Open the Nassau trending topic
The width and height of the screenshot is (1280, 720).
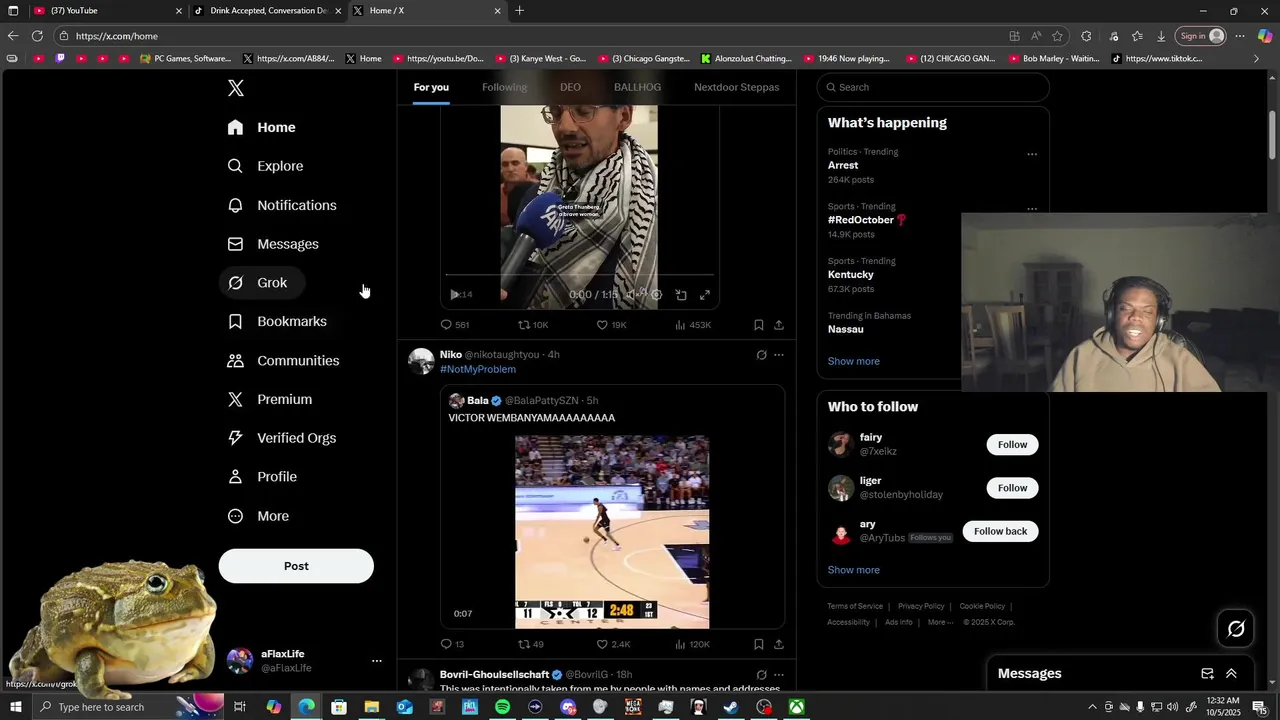(x=846, y=329)
